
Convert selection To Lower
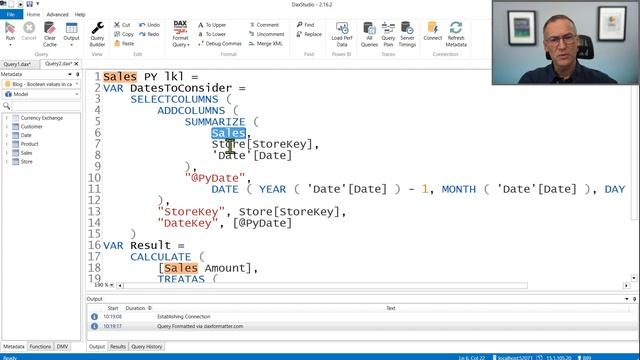coord(212,34)
